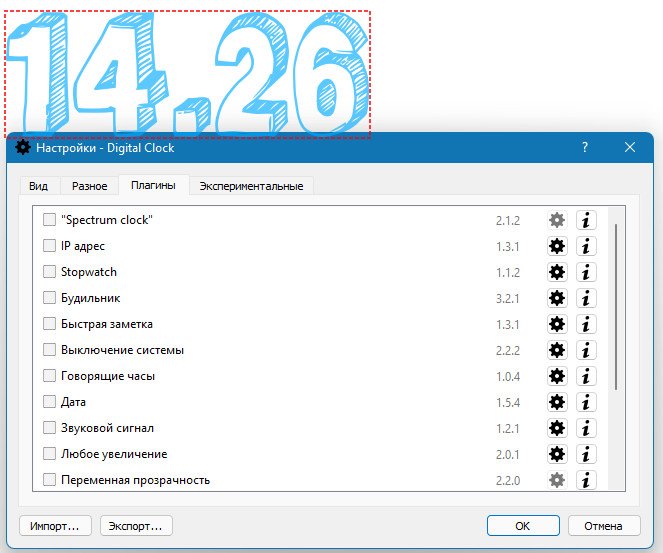
Task: Open the Экспериментальные tab
Action: coord(251,186)
